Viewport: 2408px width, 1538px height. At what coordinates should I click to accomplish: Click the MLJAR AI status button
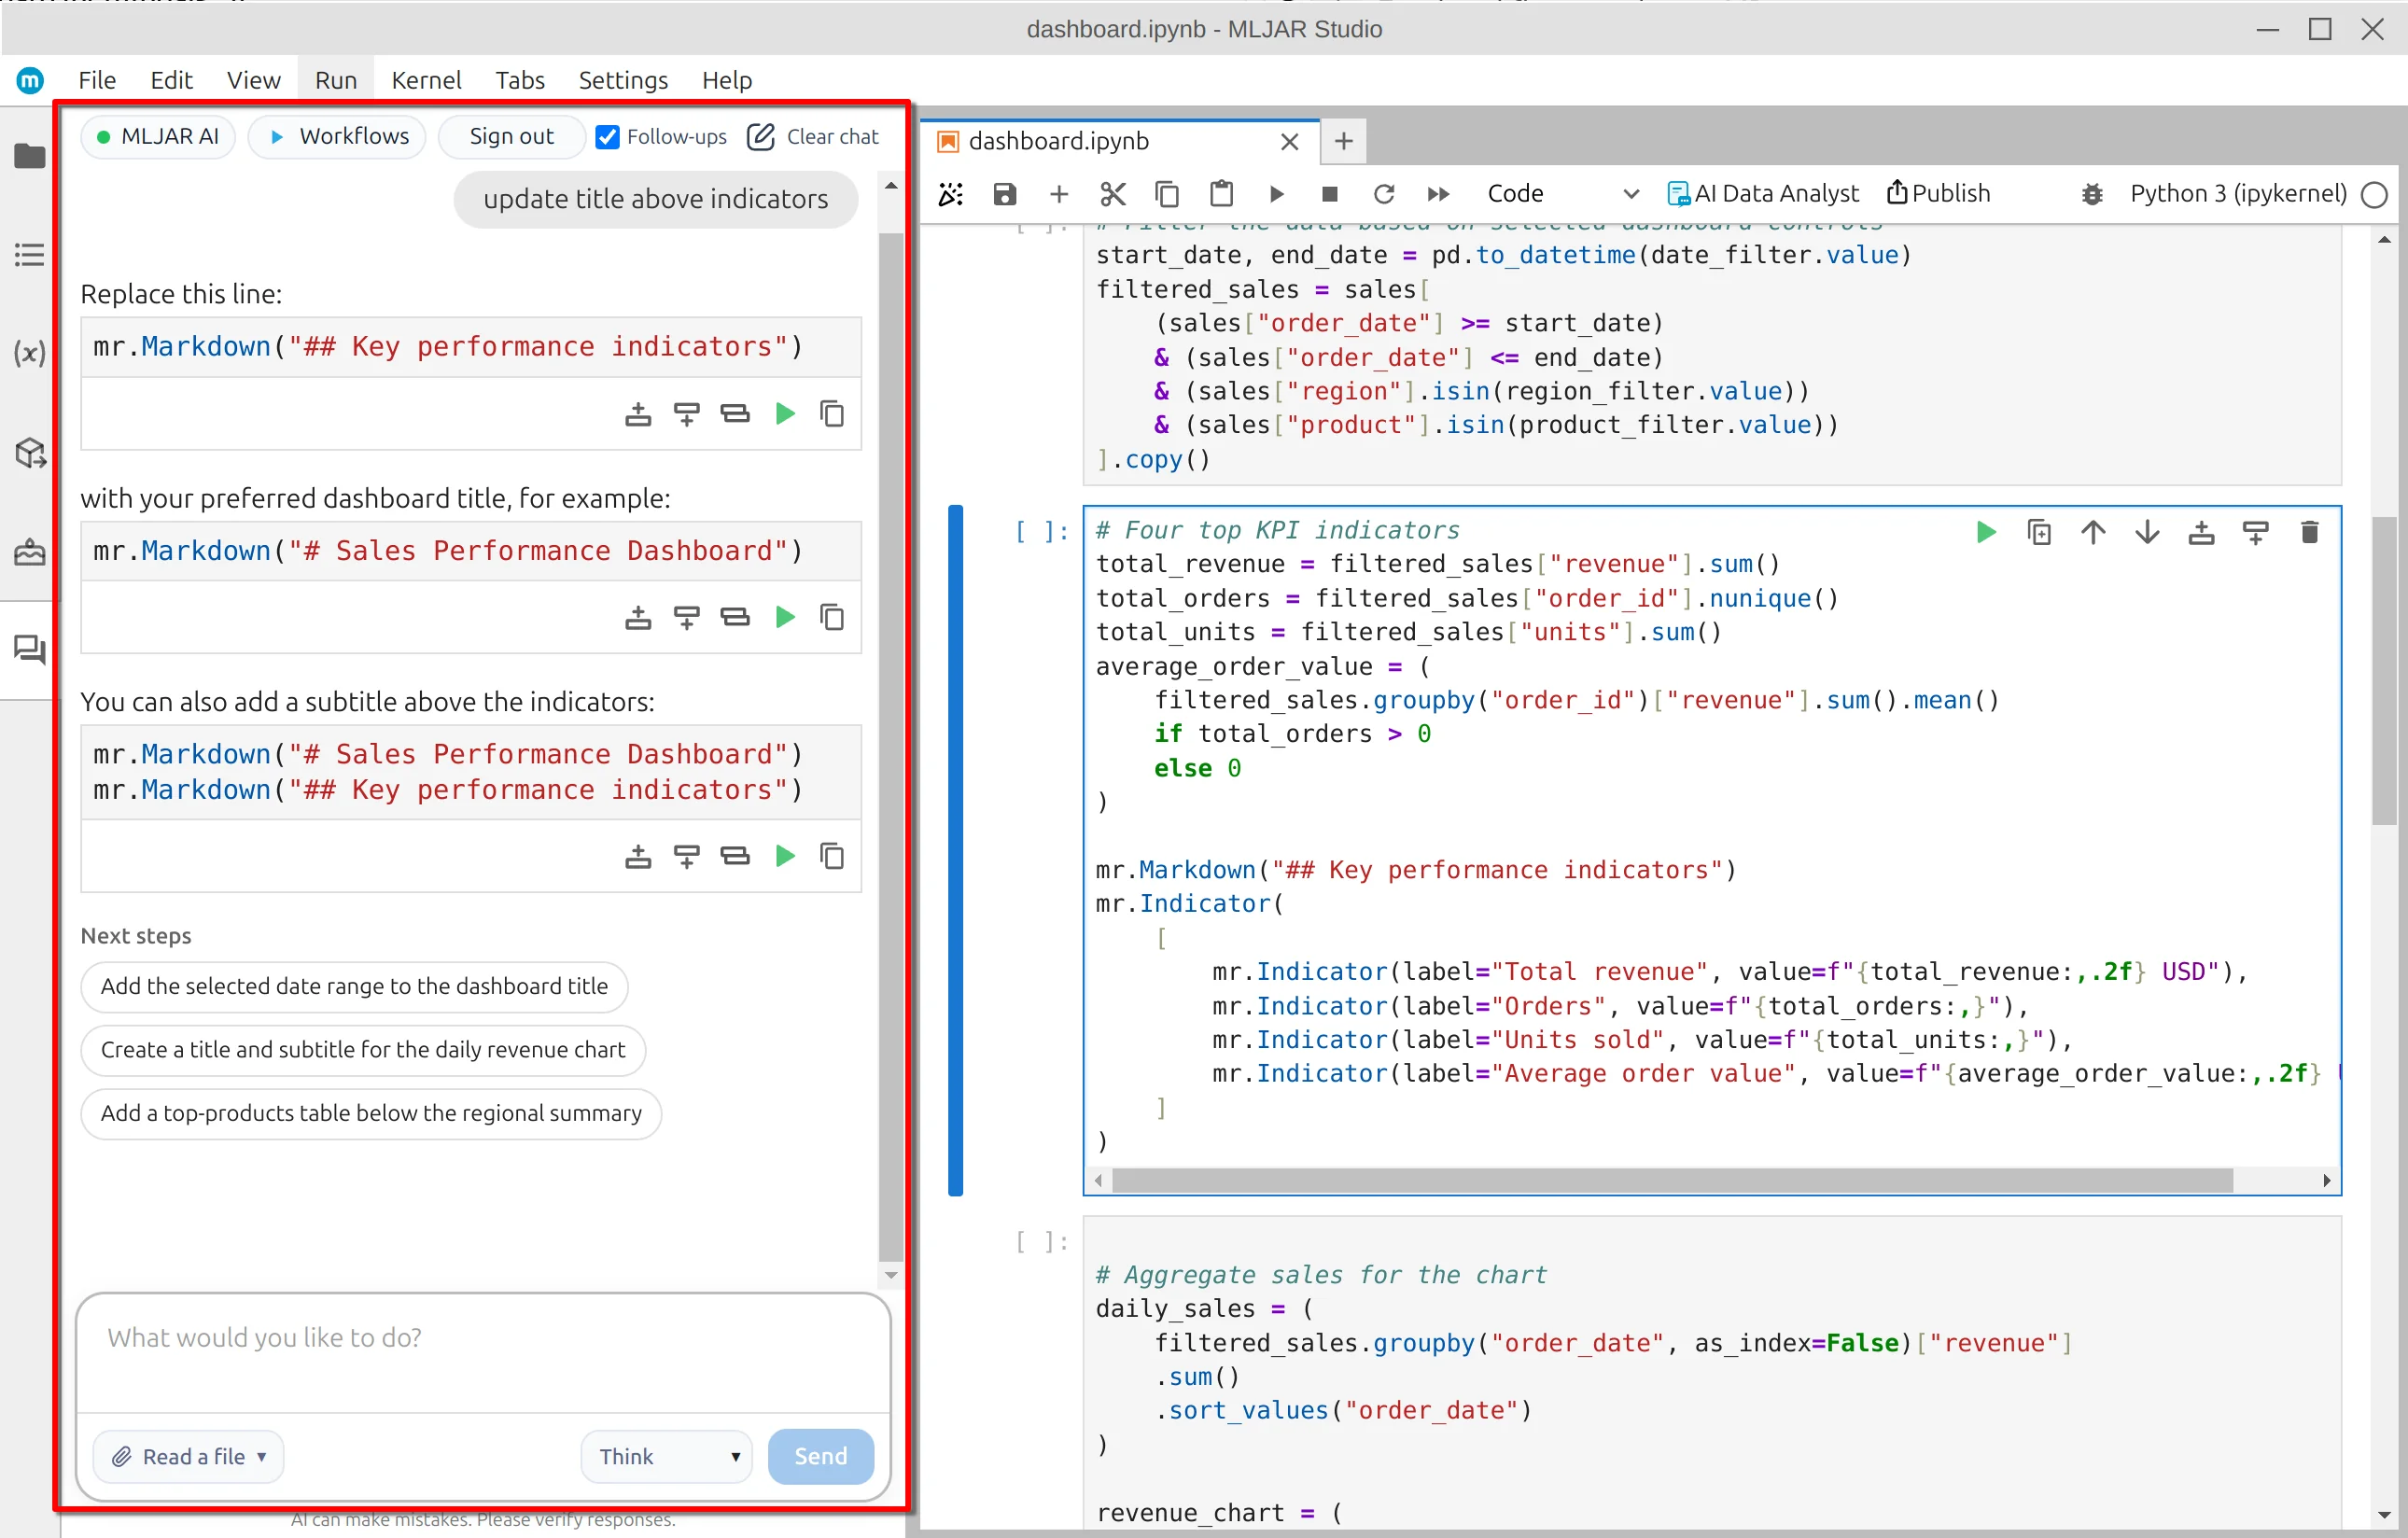point(158,136)
